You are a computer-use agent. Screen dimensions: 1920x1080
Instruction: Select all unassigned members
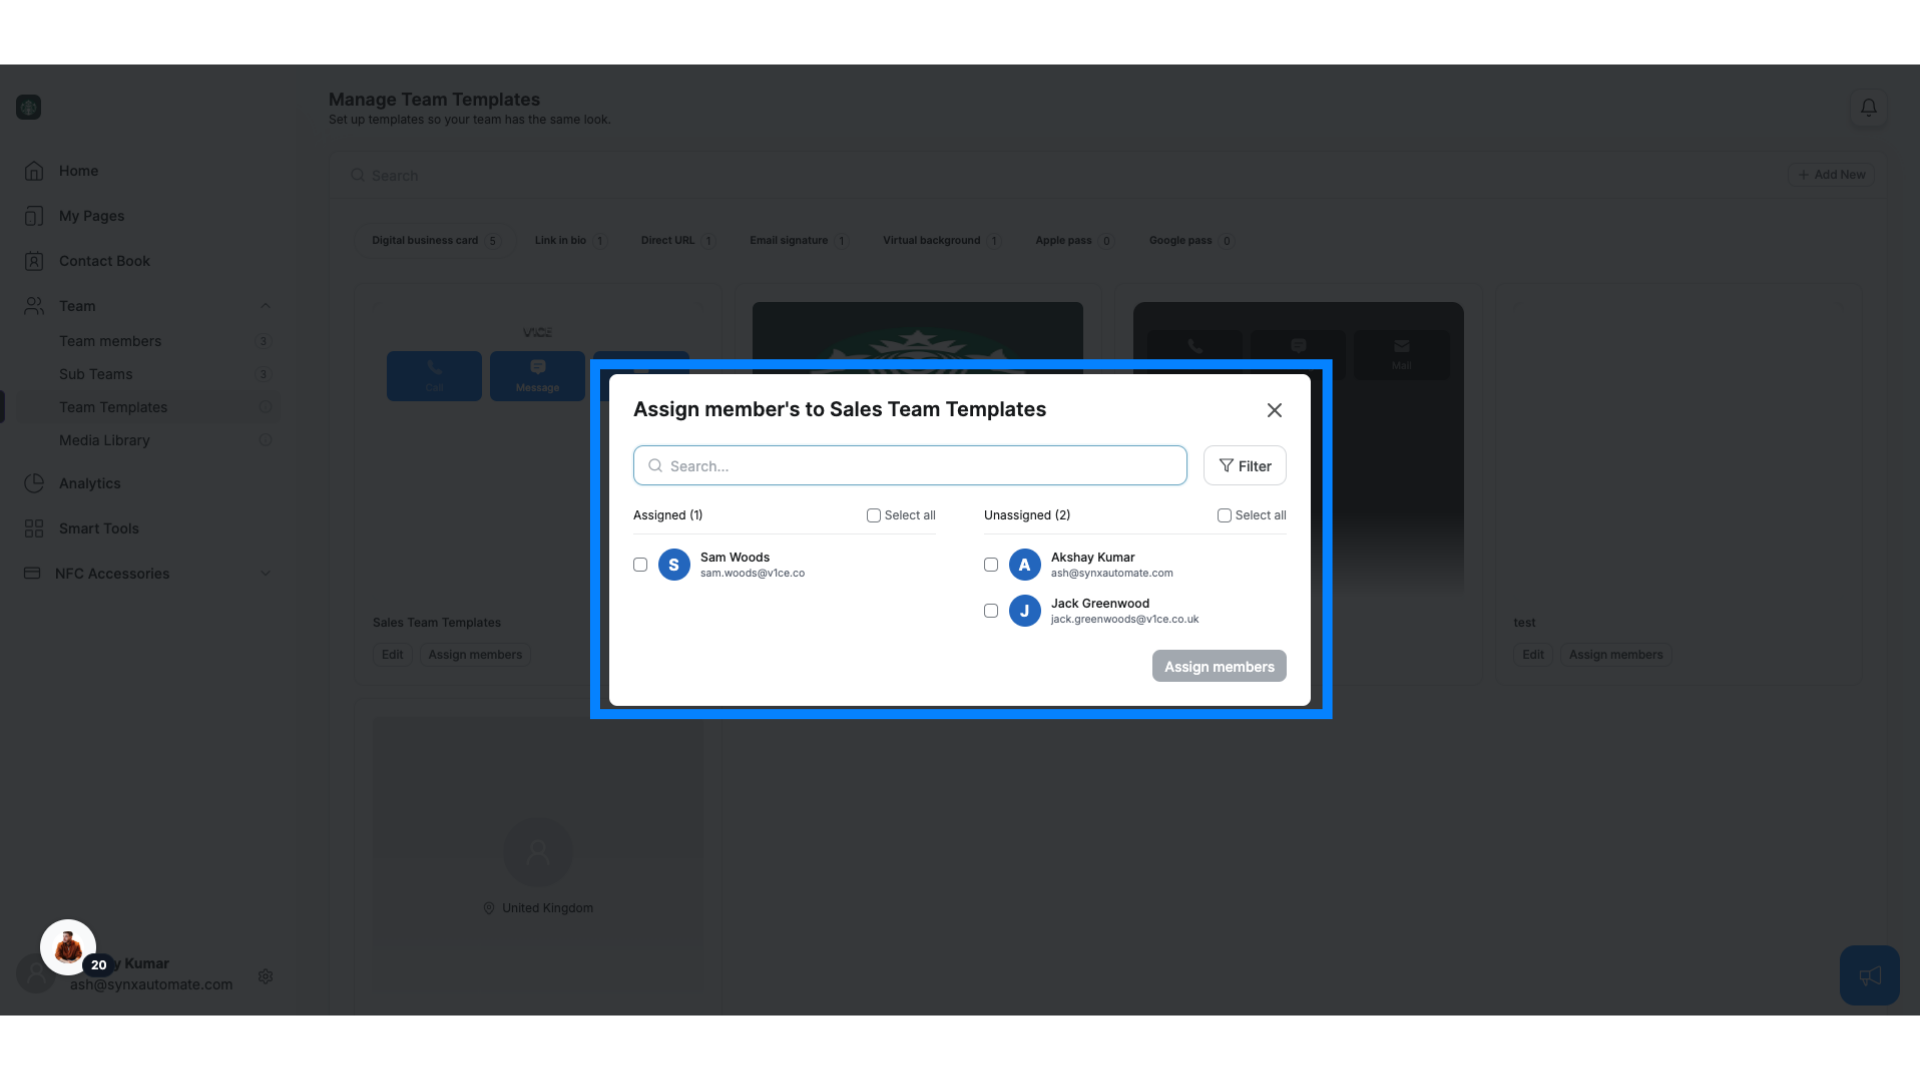coord(1224,514)
